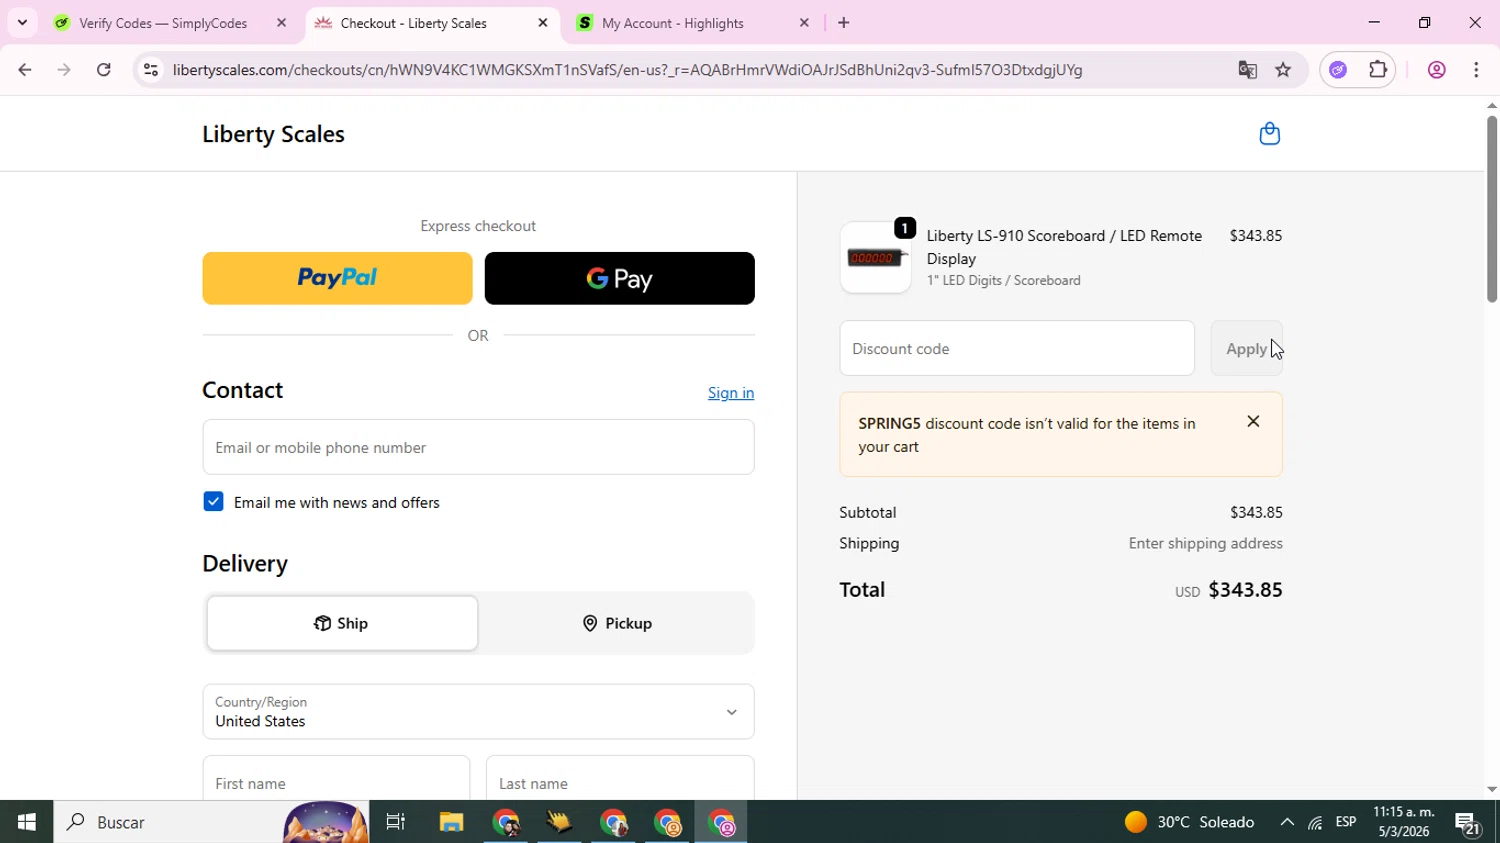Click the address bar URL
The height and width of the screenshot is (843, 1500).
point(627,70)
